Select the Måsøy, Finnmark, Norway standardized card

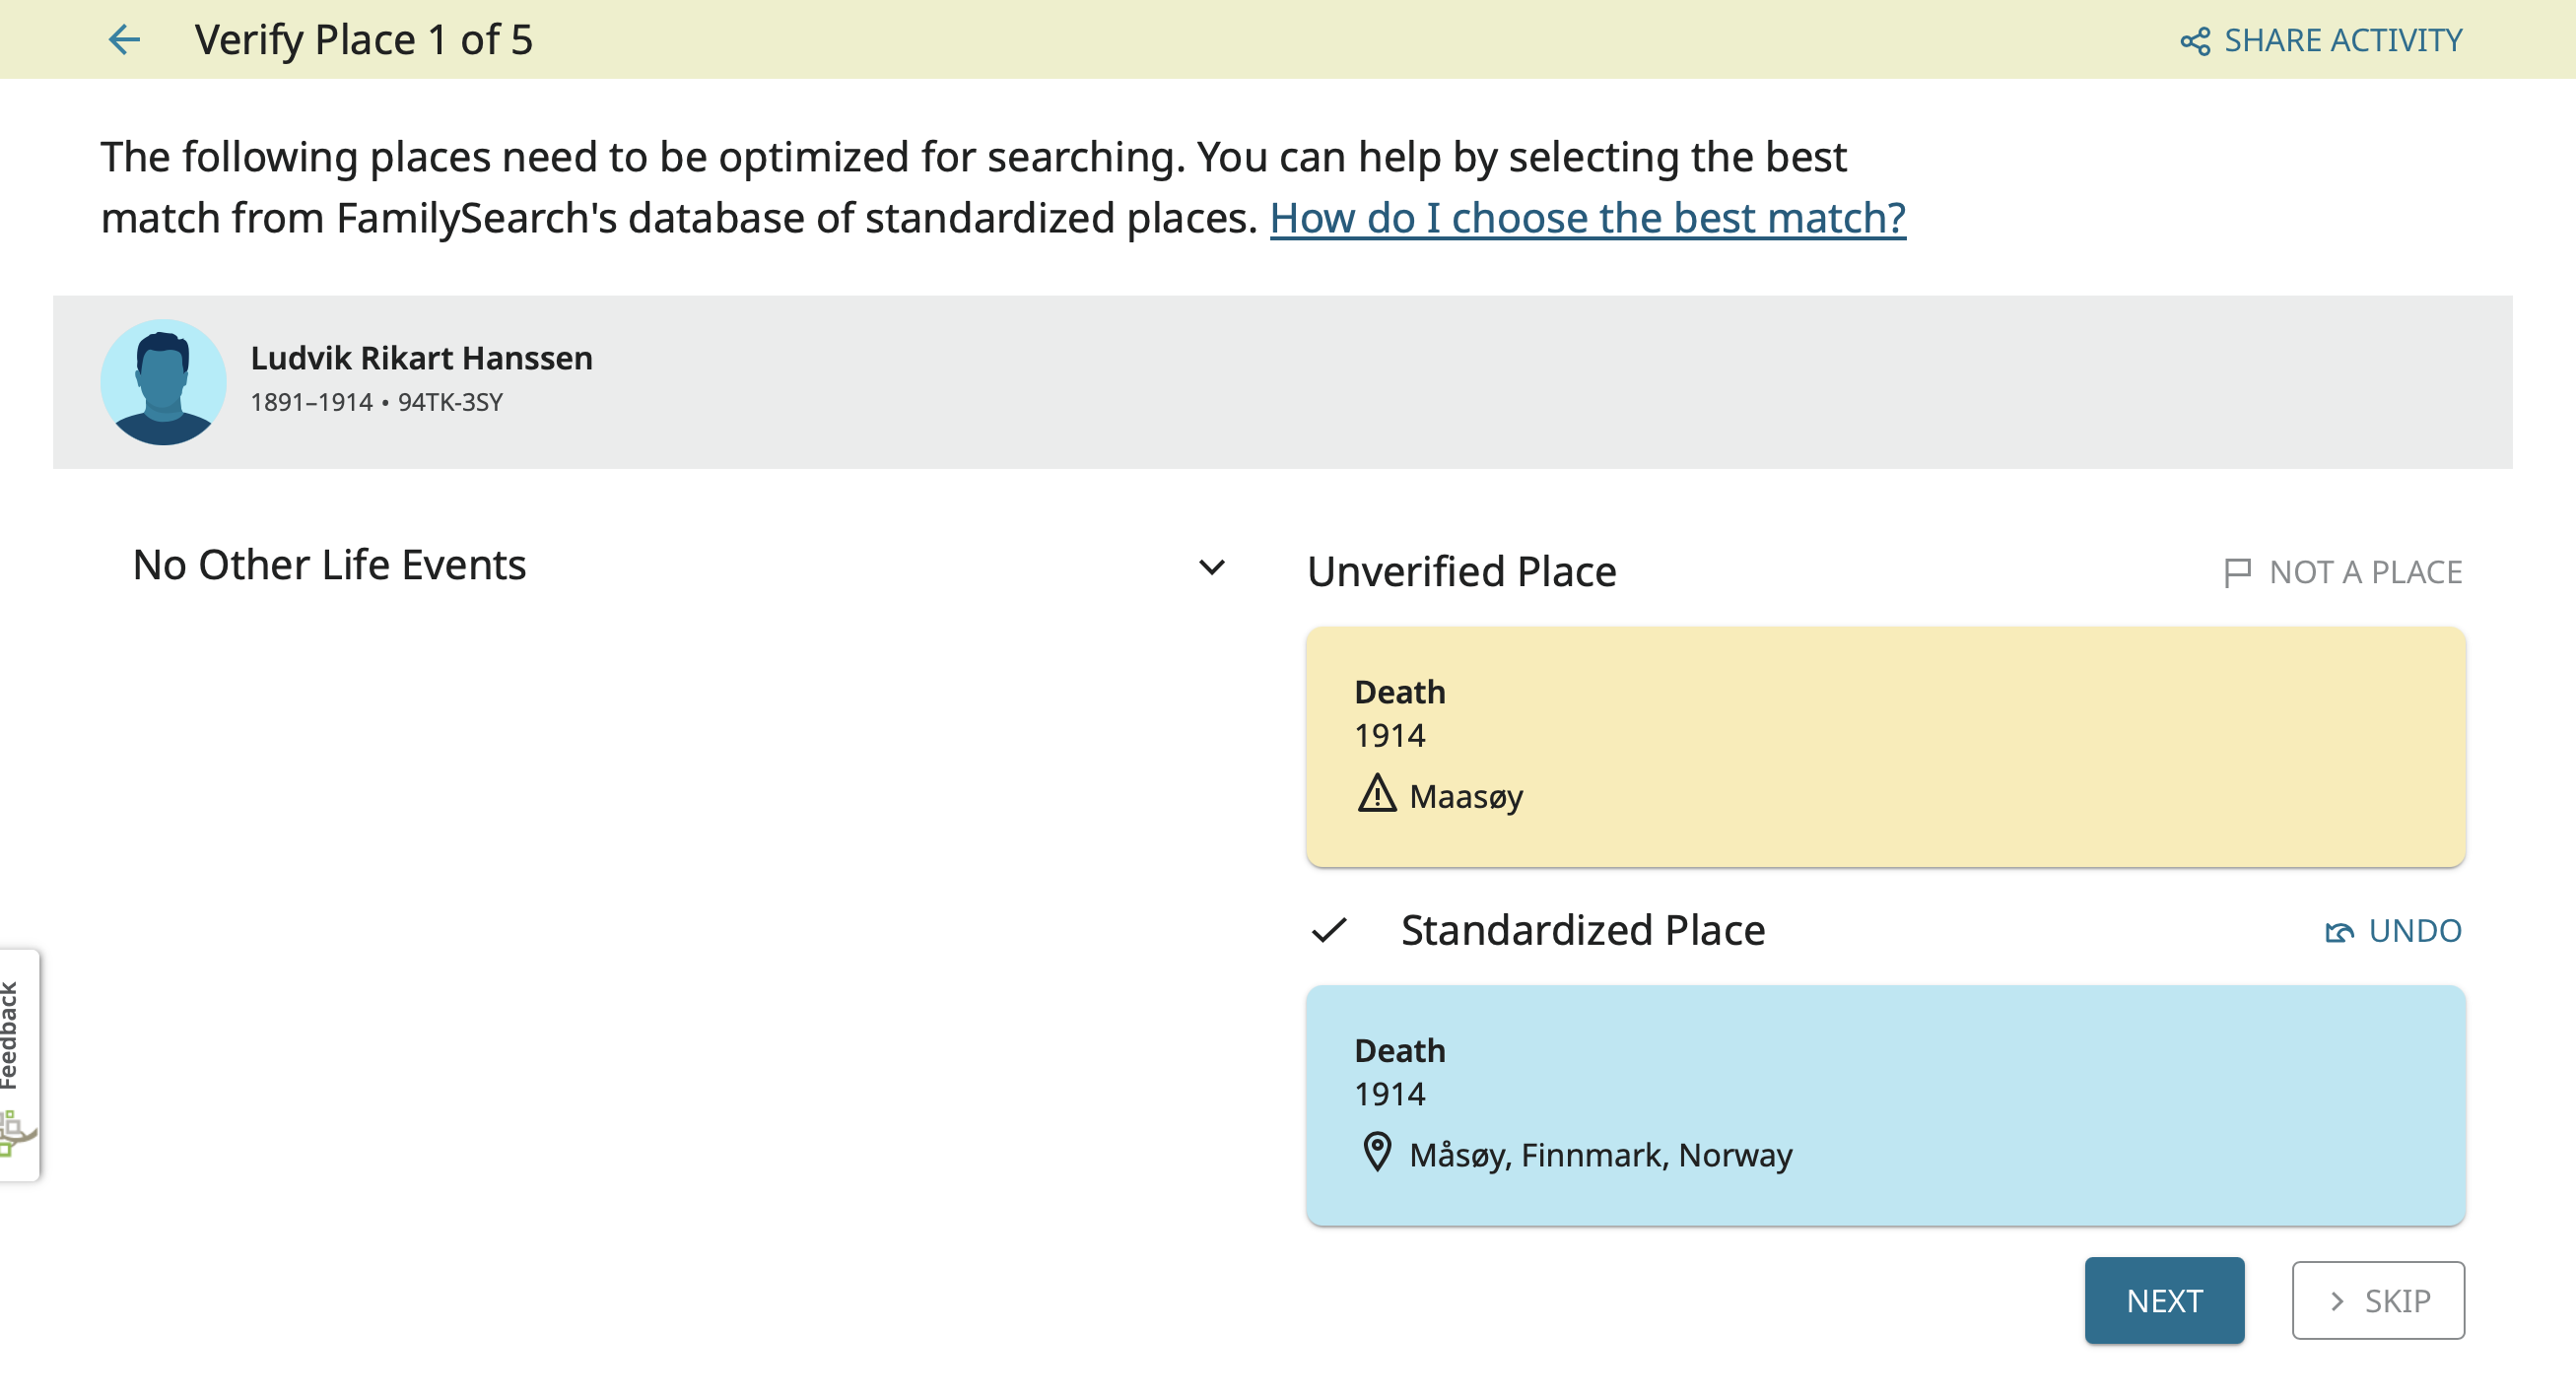coord(1884,1104)
